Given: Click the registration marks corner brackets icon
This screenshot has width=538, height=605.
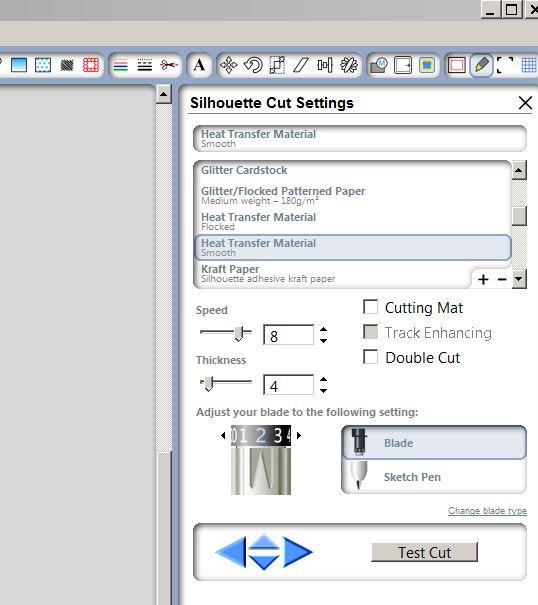Looking at the screenshot, I should 505,65.
